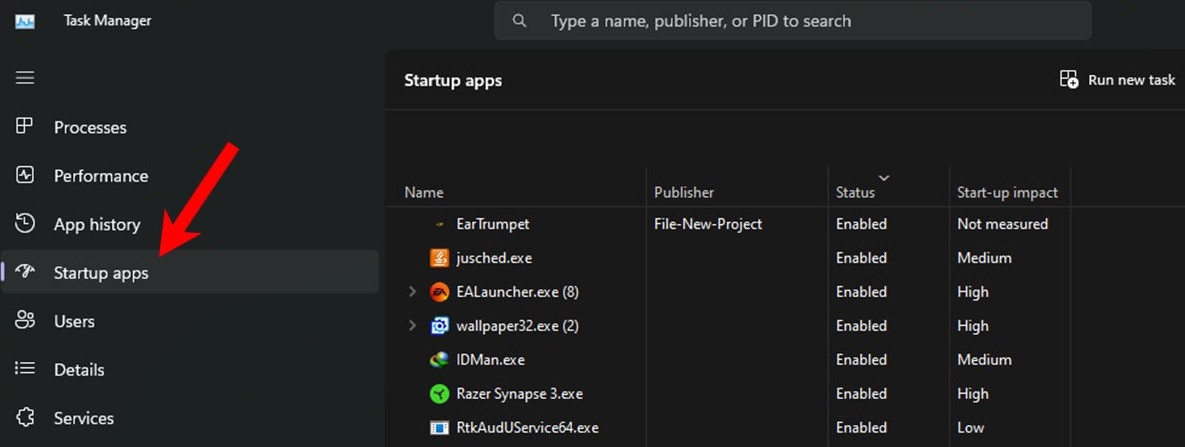Click the Startup apps page heading
This screenshot has height=447, width=1185.
[x=453, y=80]
